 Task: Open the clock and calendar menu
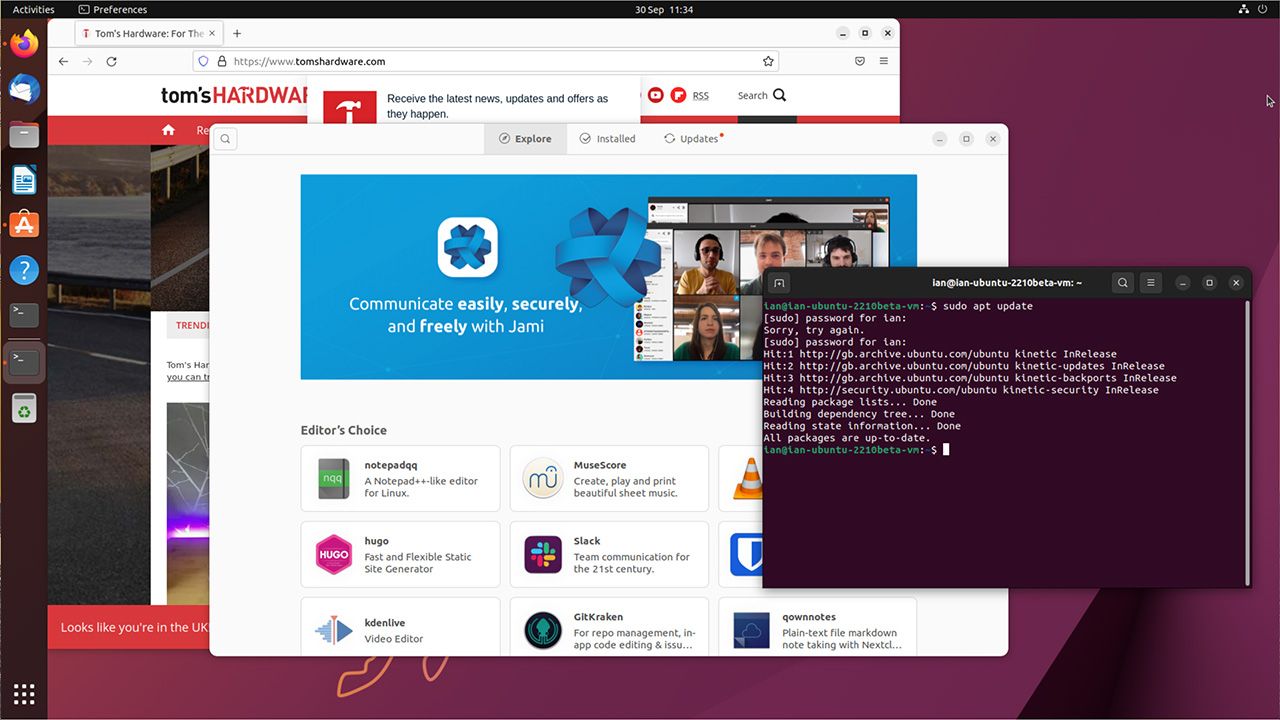[x=664, y=9]
